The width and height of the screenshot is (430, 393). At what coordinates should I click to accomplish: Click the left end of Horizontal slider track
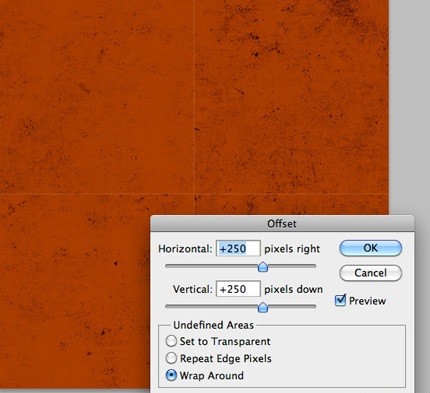[168, 266]
